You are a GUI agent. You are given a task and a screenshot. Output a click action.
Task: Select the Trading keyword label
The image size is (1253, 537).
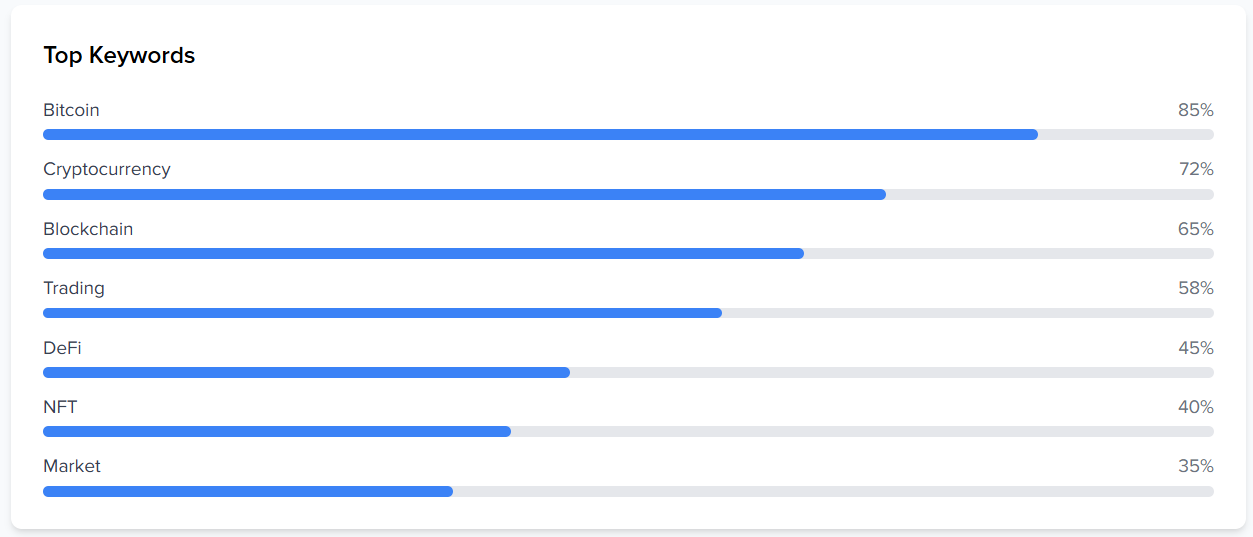tap(74, 288)
